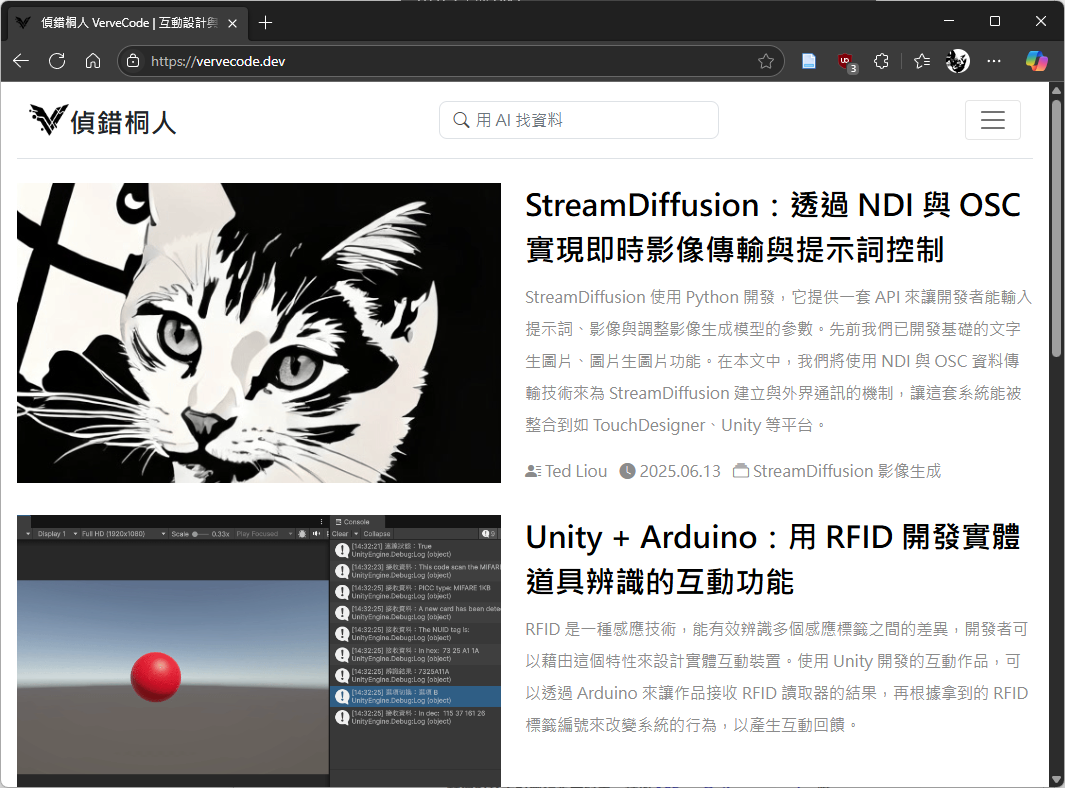Open the hamburger navigation menu
1065x788 pixels.
coord(992,120)
